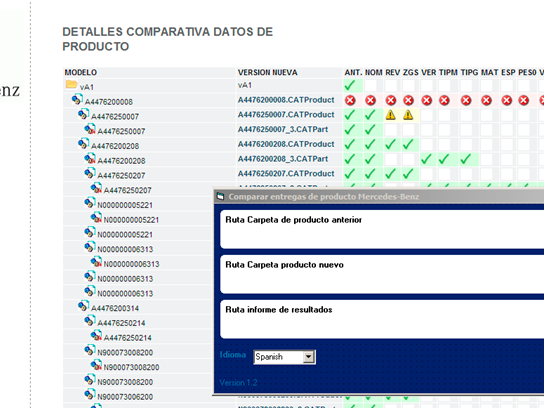Select the Spanish language combo box
544x408 pixels.
(284, 357)
